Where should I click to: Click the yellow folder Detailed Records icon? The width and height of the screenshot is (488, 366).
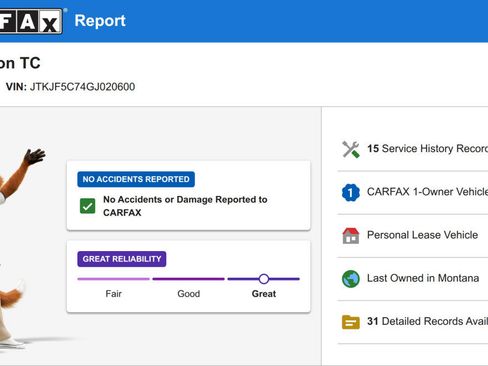tap(351, 322)
